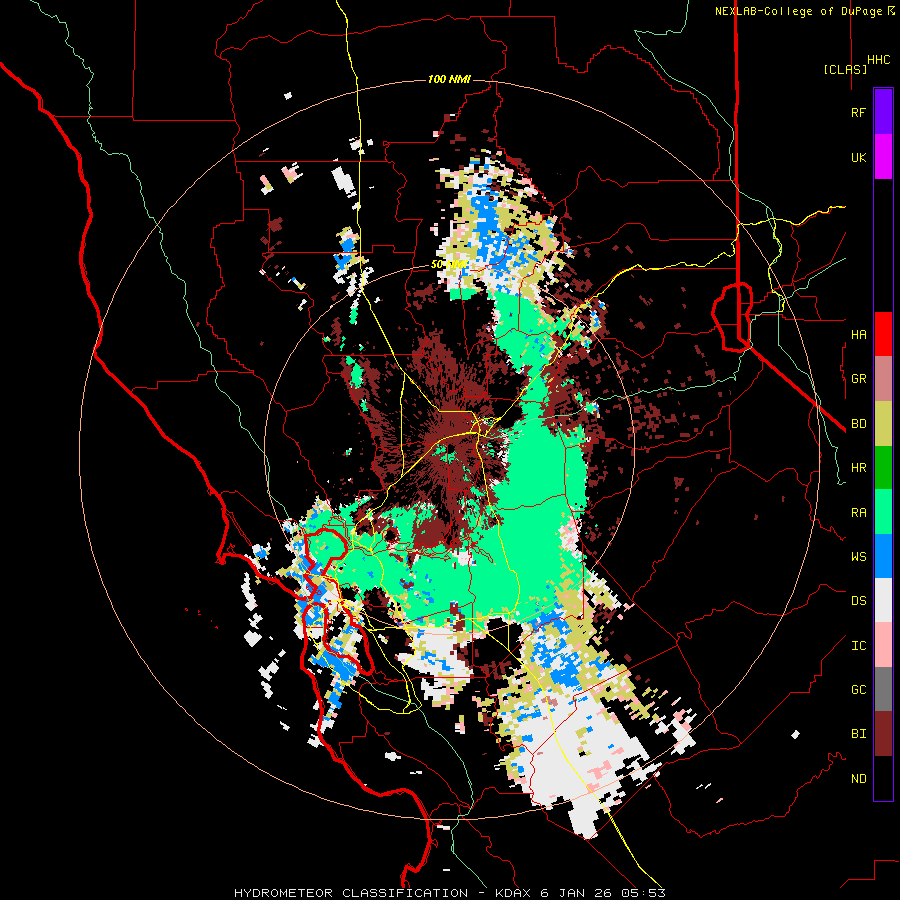Image resolution: width=900 pixels, height=900 pixels.
Task: Click the DS legend label
Action: click(858, 601)
